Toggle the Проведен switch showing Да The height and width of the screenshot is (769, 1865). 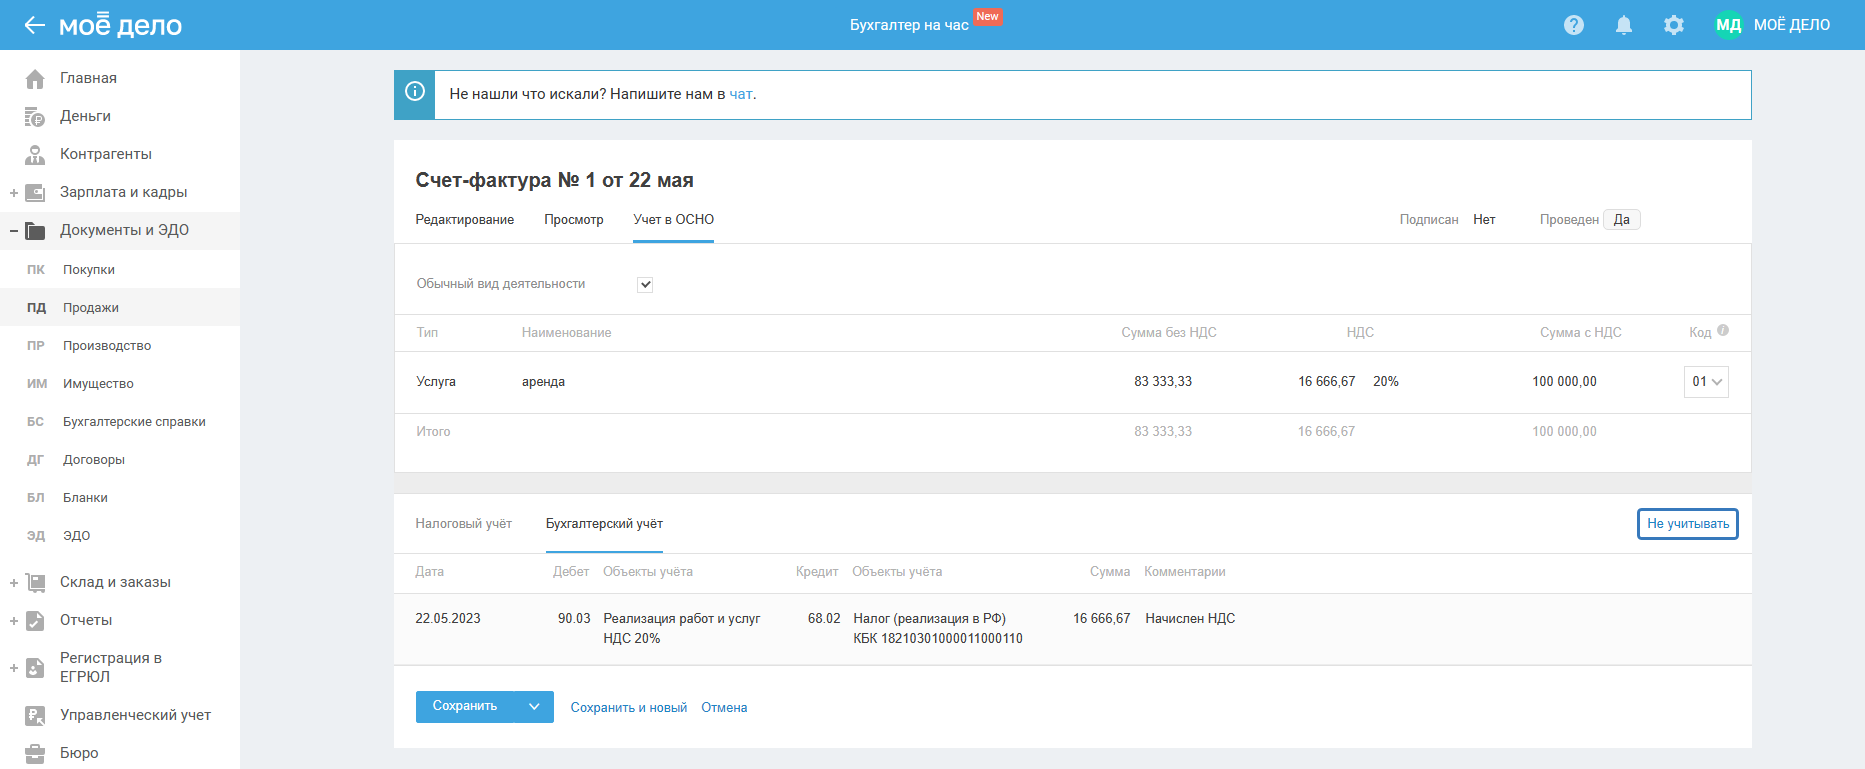[1621, 220]
